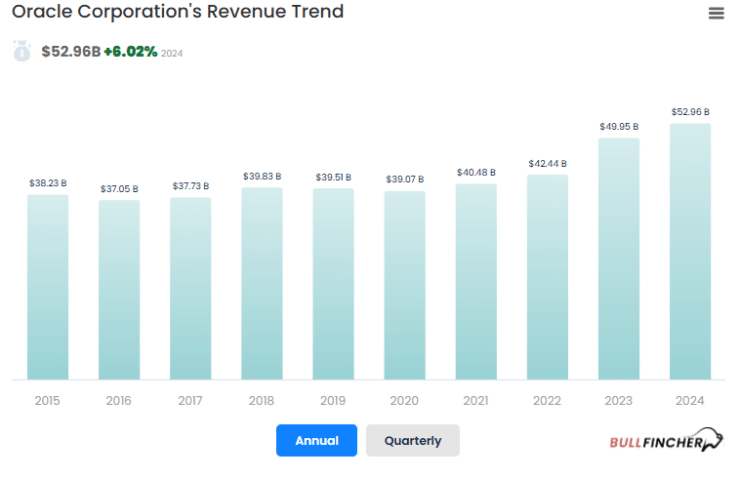
Task: Select the 2017 revenue bar
Action: tap(191, 288)
